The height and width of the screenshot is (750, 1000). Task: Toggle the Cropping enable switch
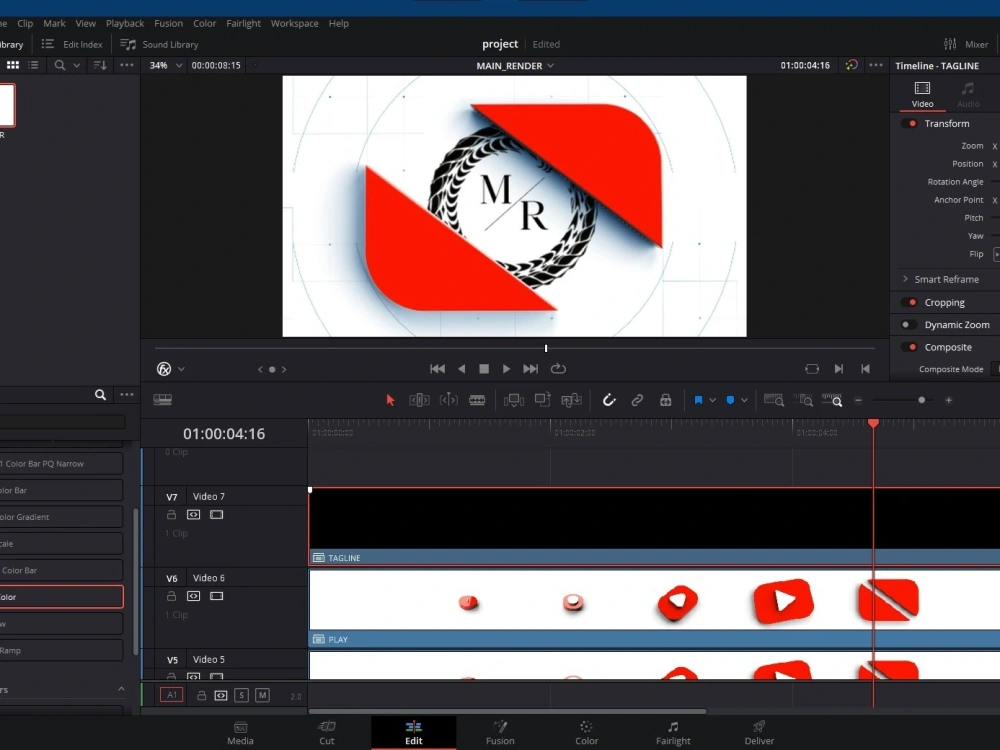point(909,302)
